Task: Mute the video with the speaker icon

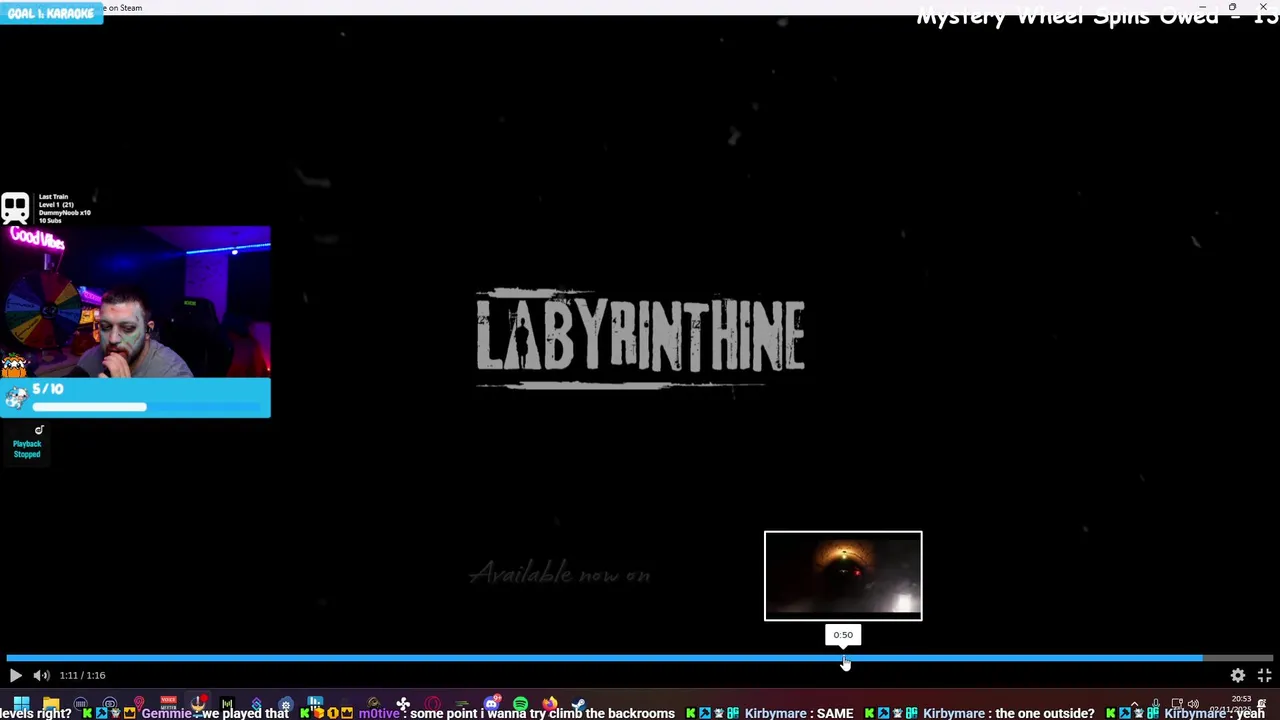Action: coord(41,676)
